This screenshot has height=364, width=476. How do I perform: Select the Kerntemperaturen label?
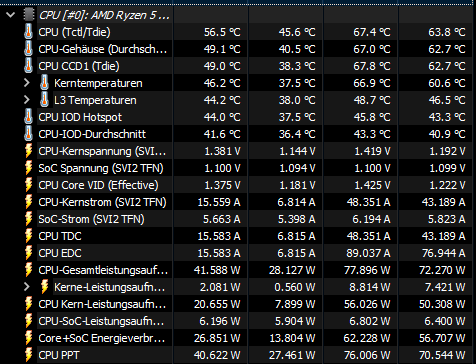pyautogui.click(x=98, y=83)
